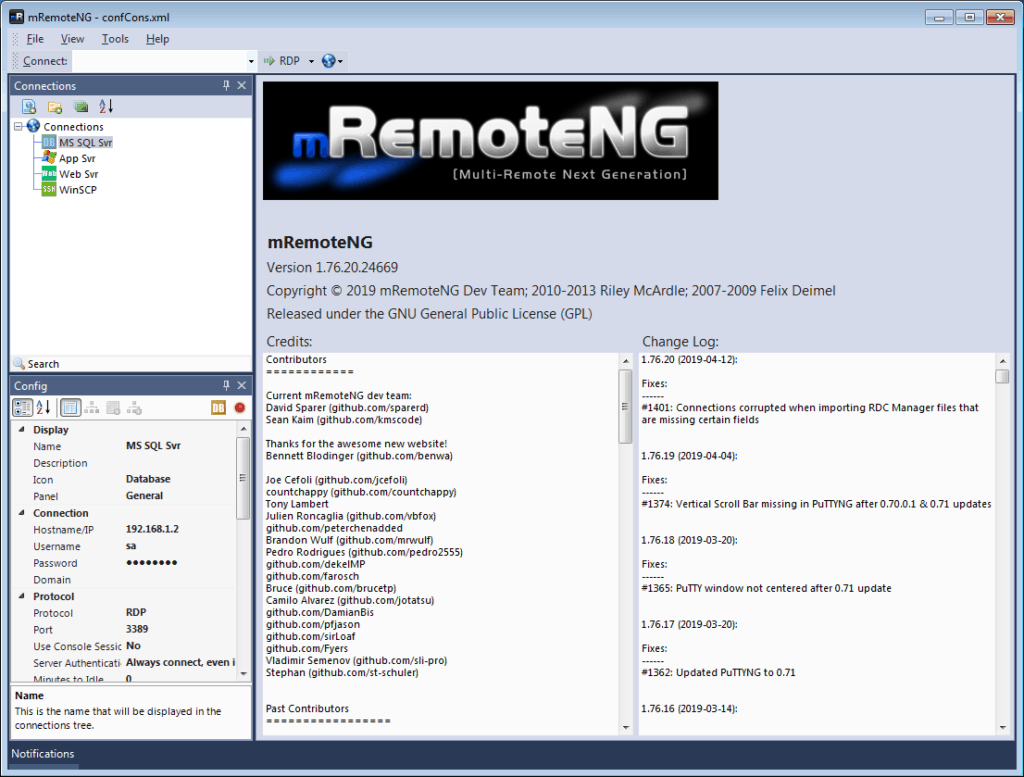1024x777 pixels.
Task: Open the View menu
Action: tap(72, 39)
